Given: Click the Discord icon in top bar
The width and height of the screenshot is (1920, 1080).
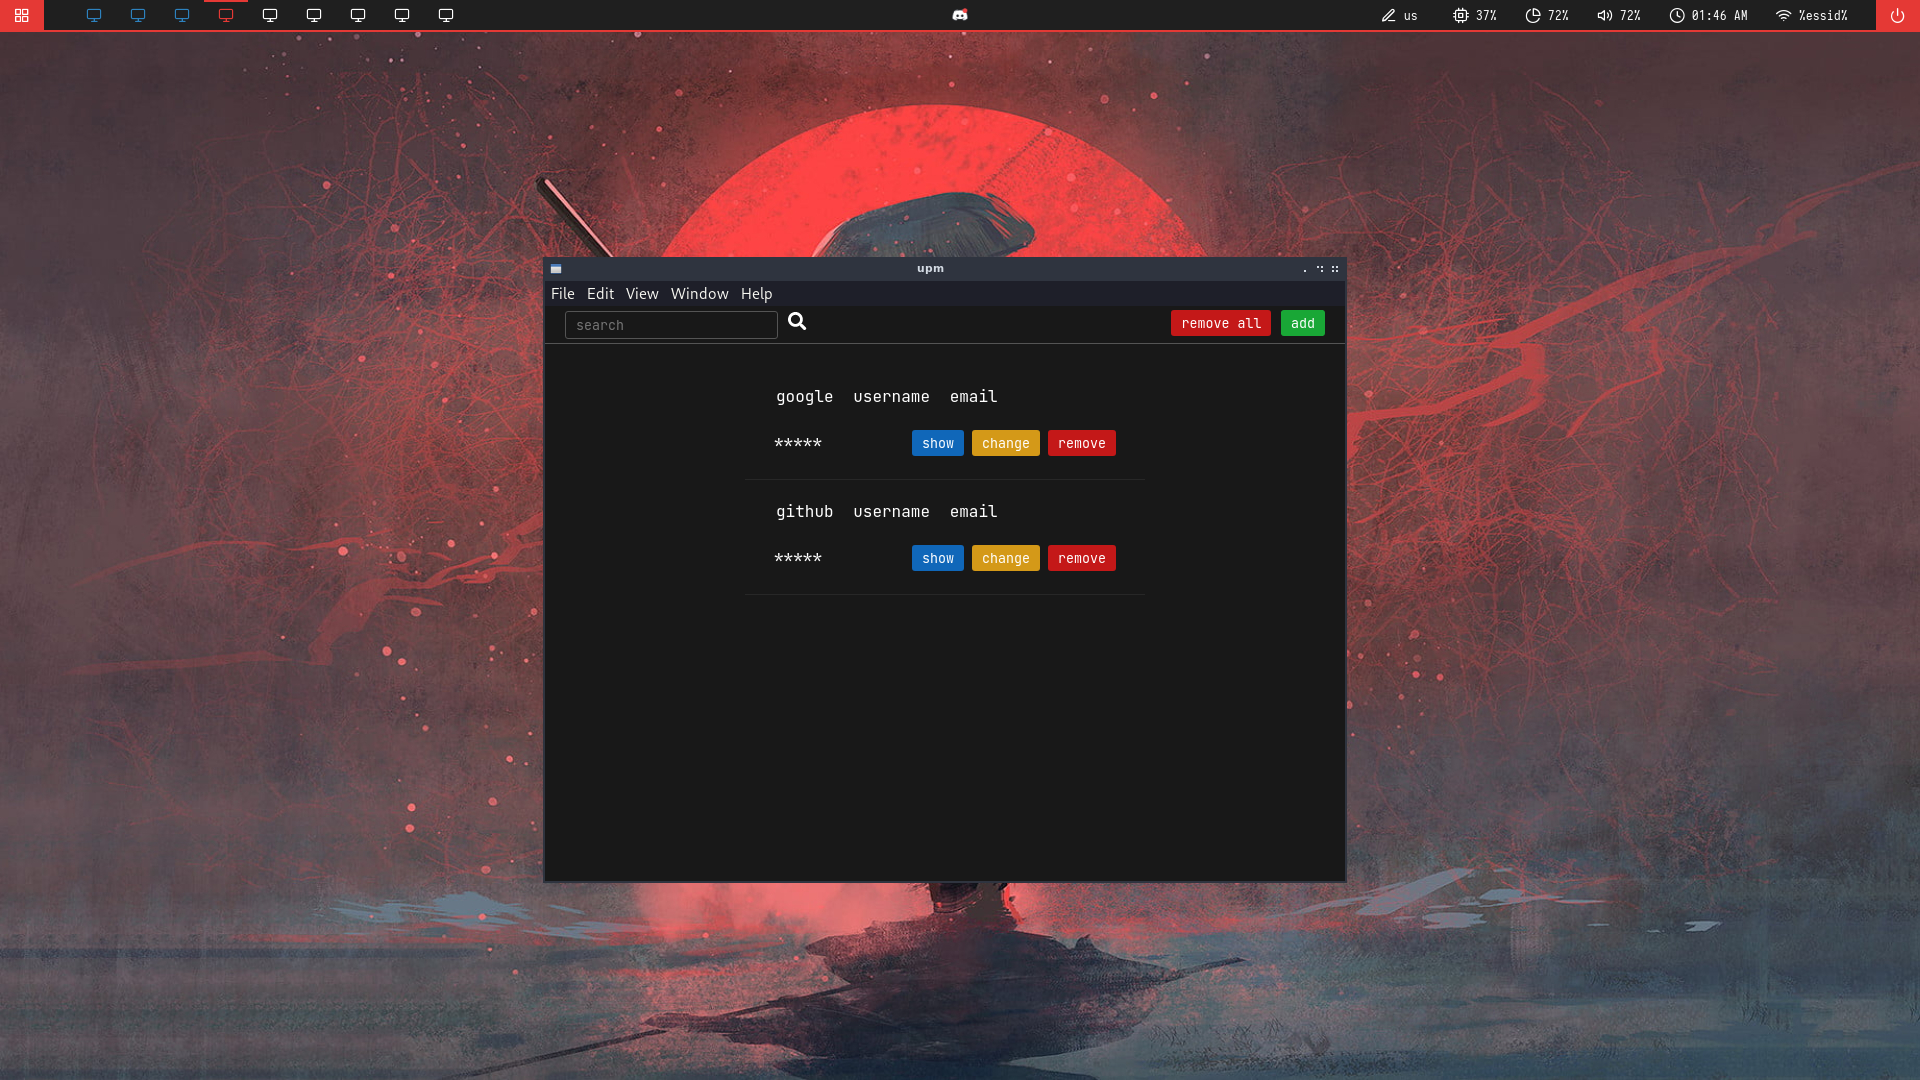Looking at the screenshot, I should [x=960, y=15].
